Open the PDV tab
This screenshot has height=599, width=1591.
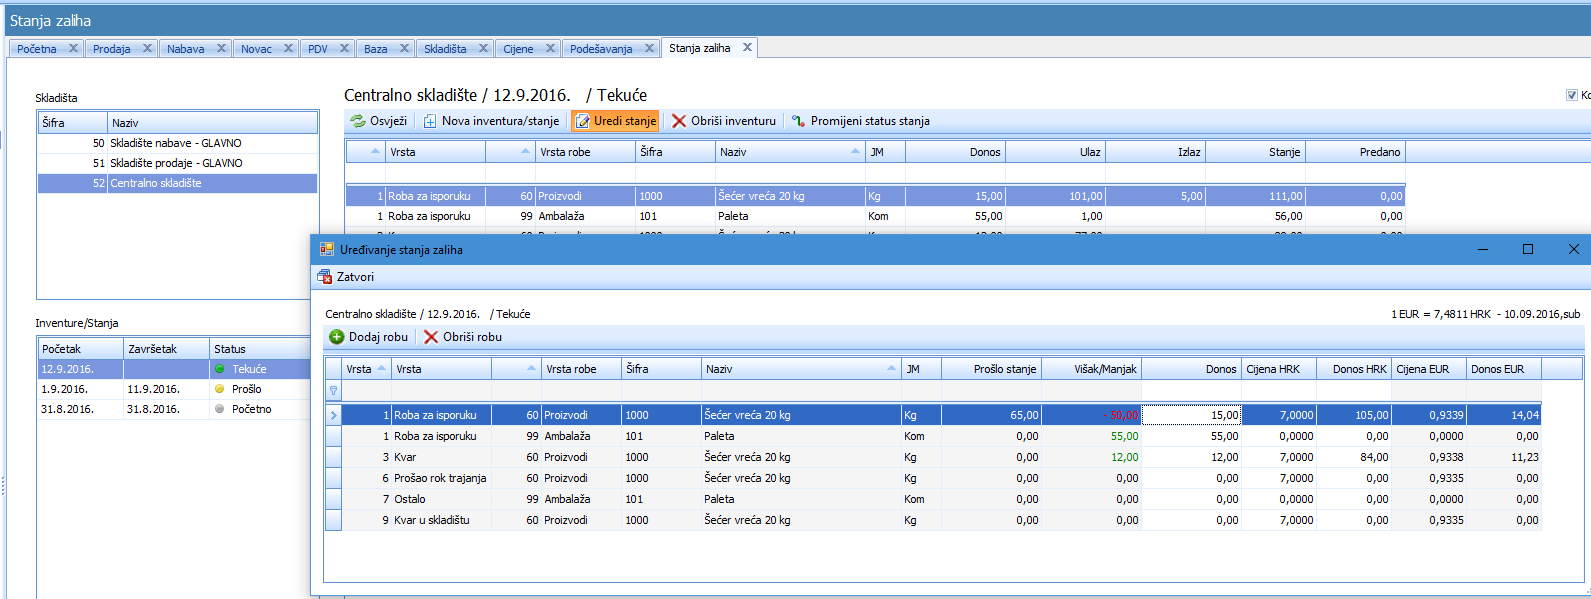(318, 48)
